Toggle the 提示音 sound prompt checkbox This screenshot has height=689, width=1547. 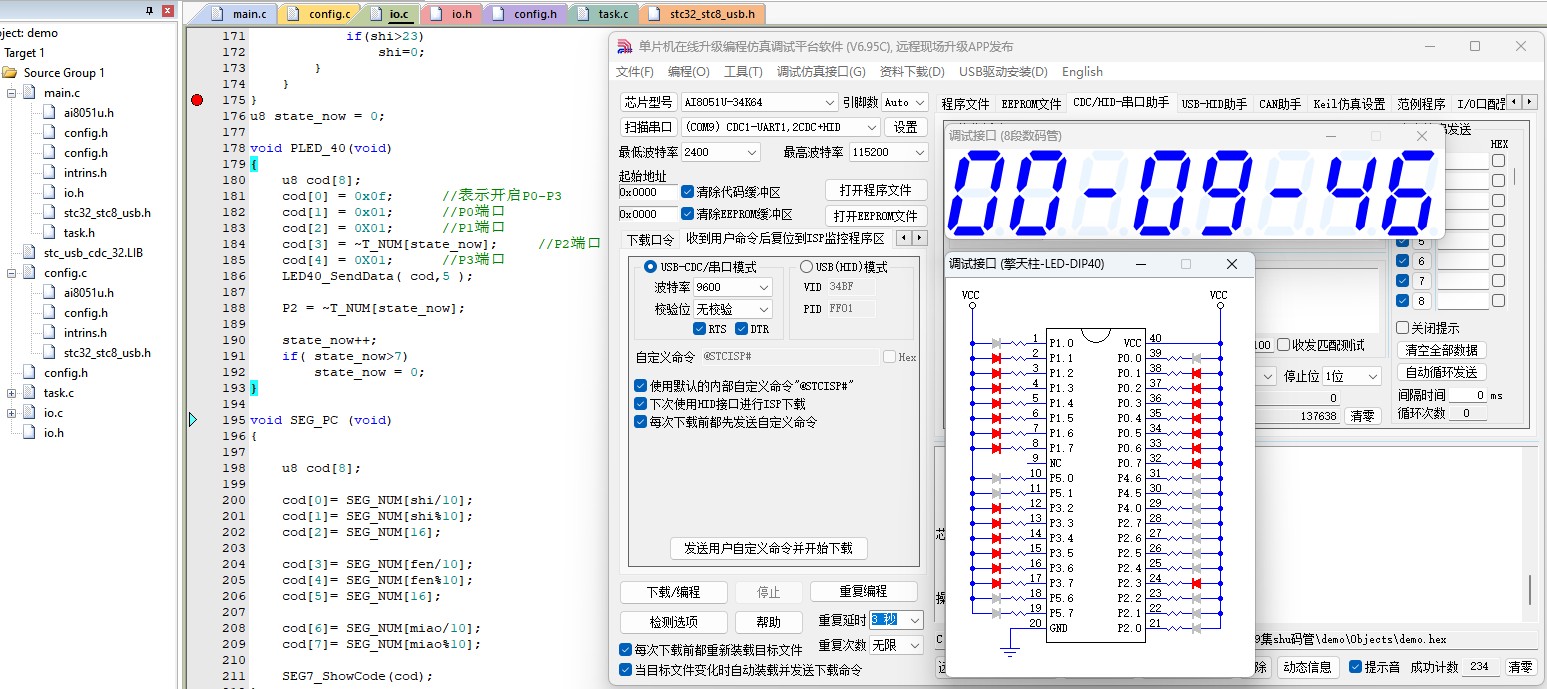click(1355, 667)
